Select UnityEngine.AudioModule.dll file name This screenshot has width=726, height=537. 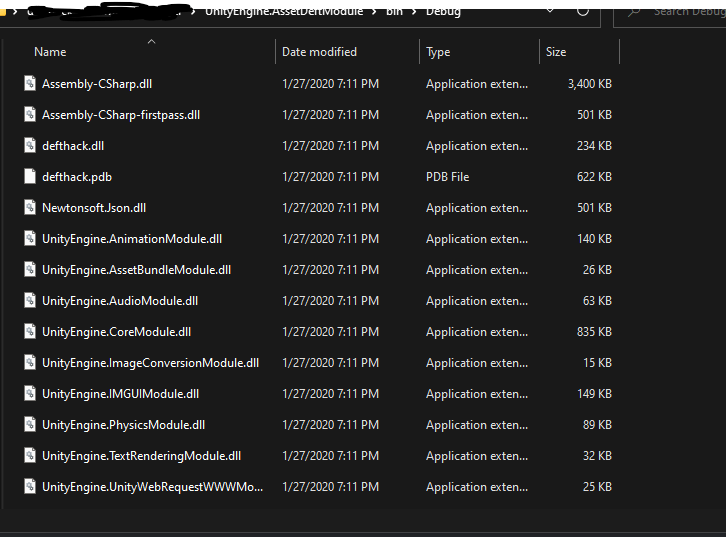(x=120, y=301)
